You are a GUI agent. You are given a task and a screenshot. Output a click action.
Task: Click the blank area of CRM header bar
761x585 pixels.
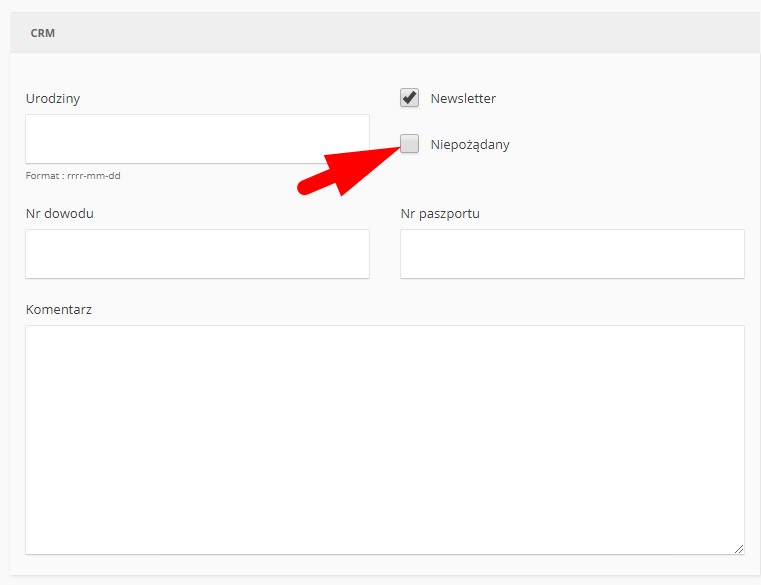[x=400, y=33]
